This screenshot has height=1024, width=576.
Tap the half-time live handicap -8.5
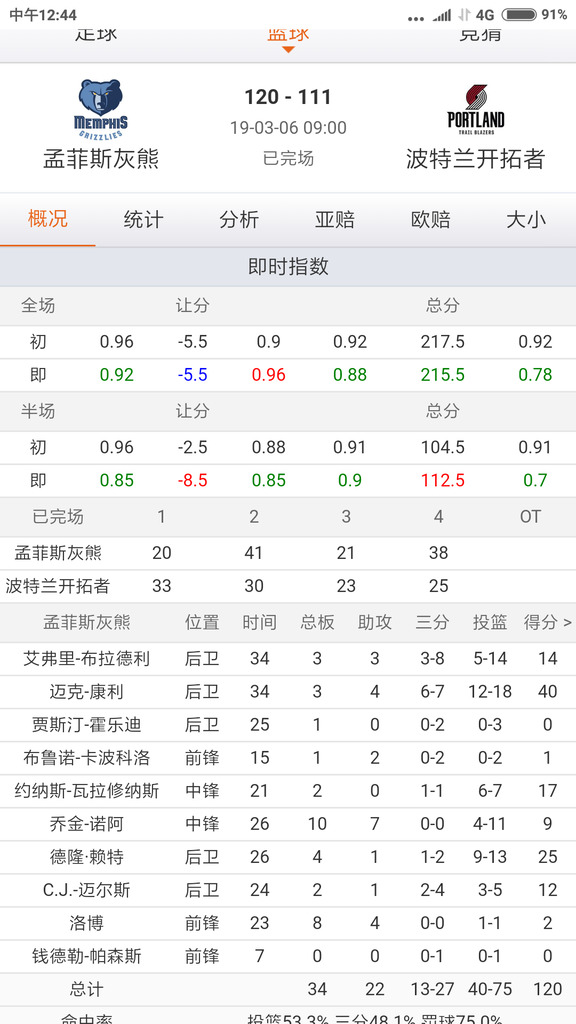click(x=193, y=481)
